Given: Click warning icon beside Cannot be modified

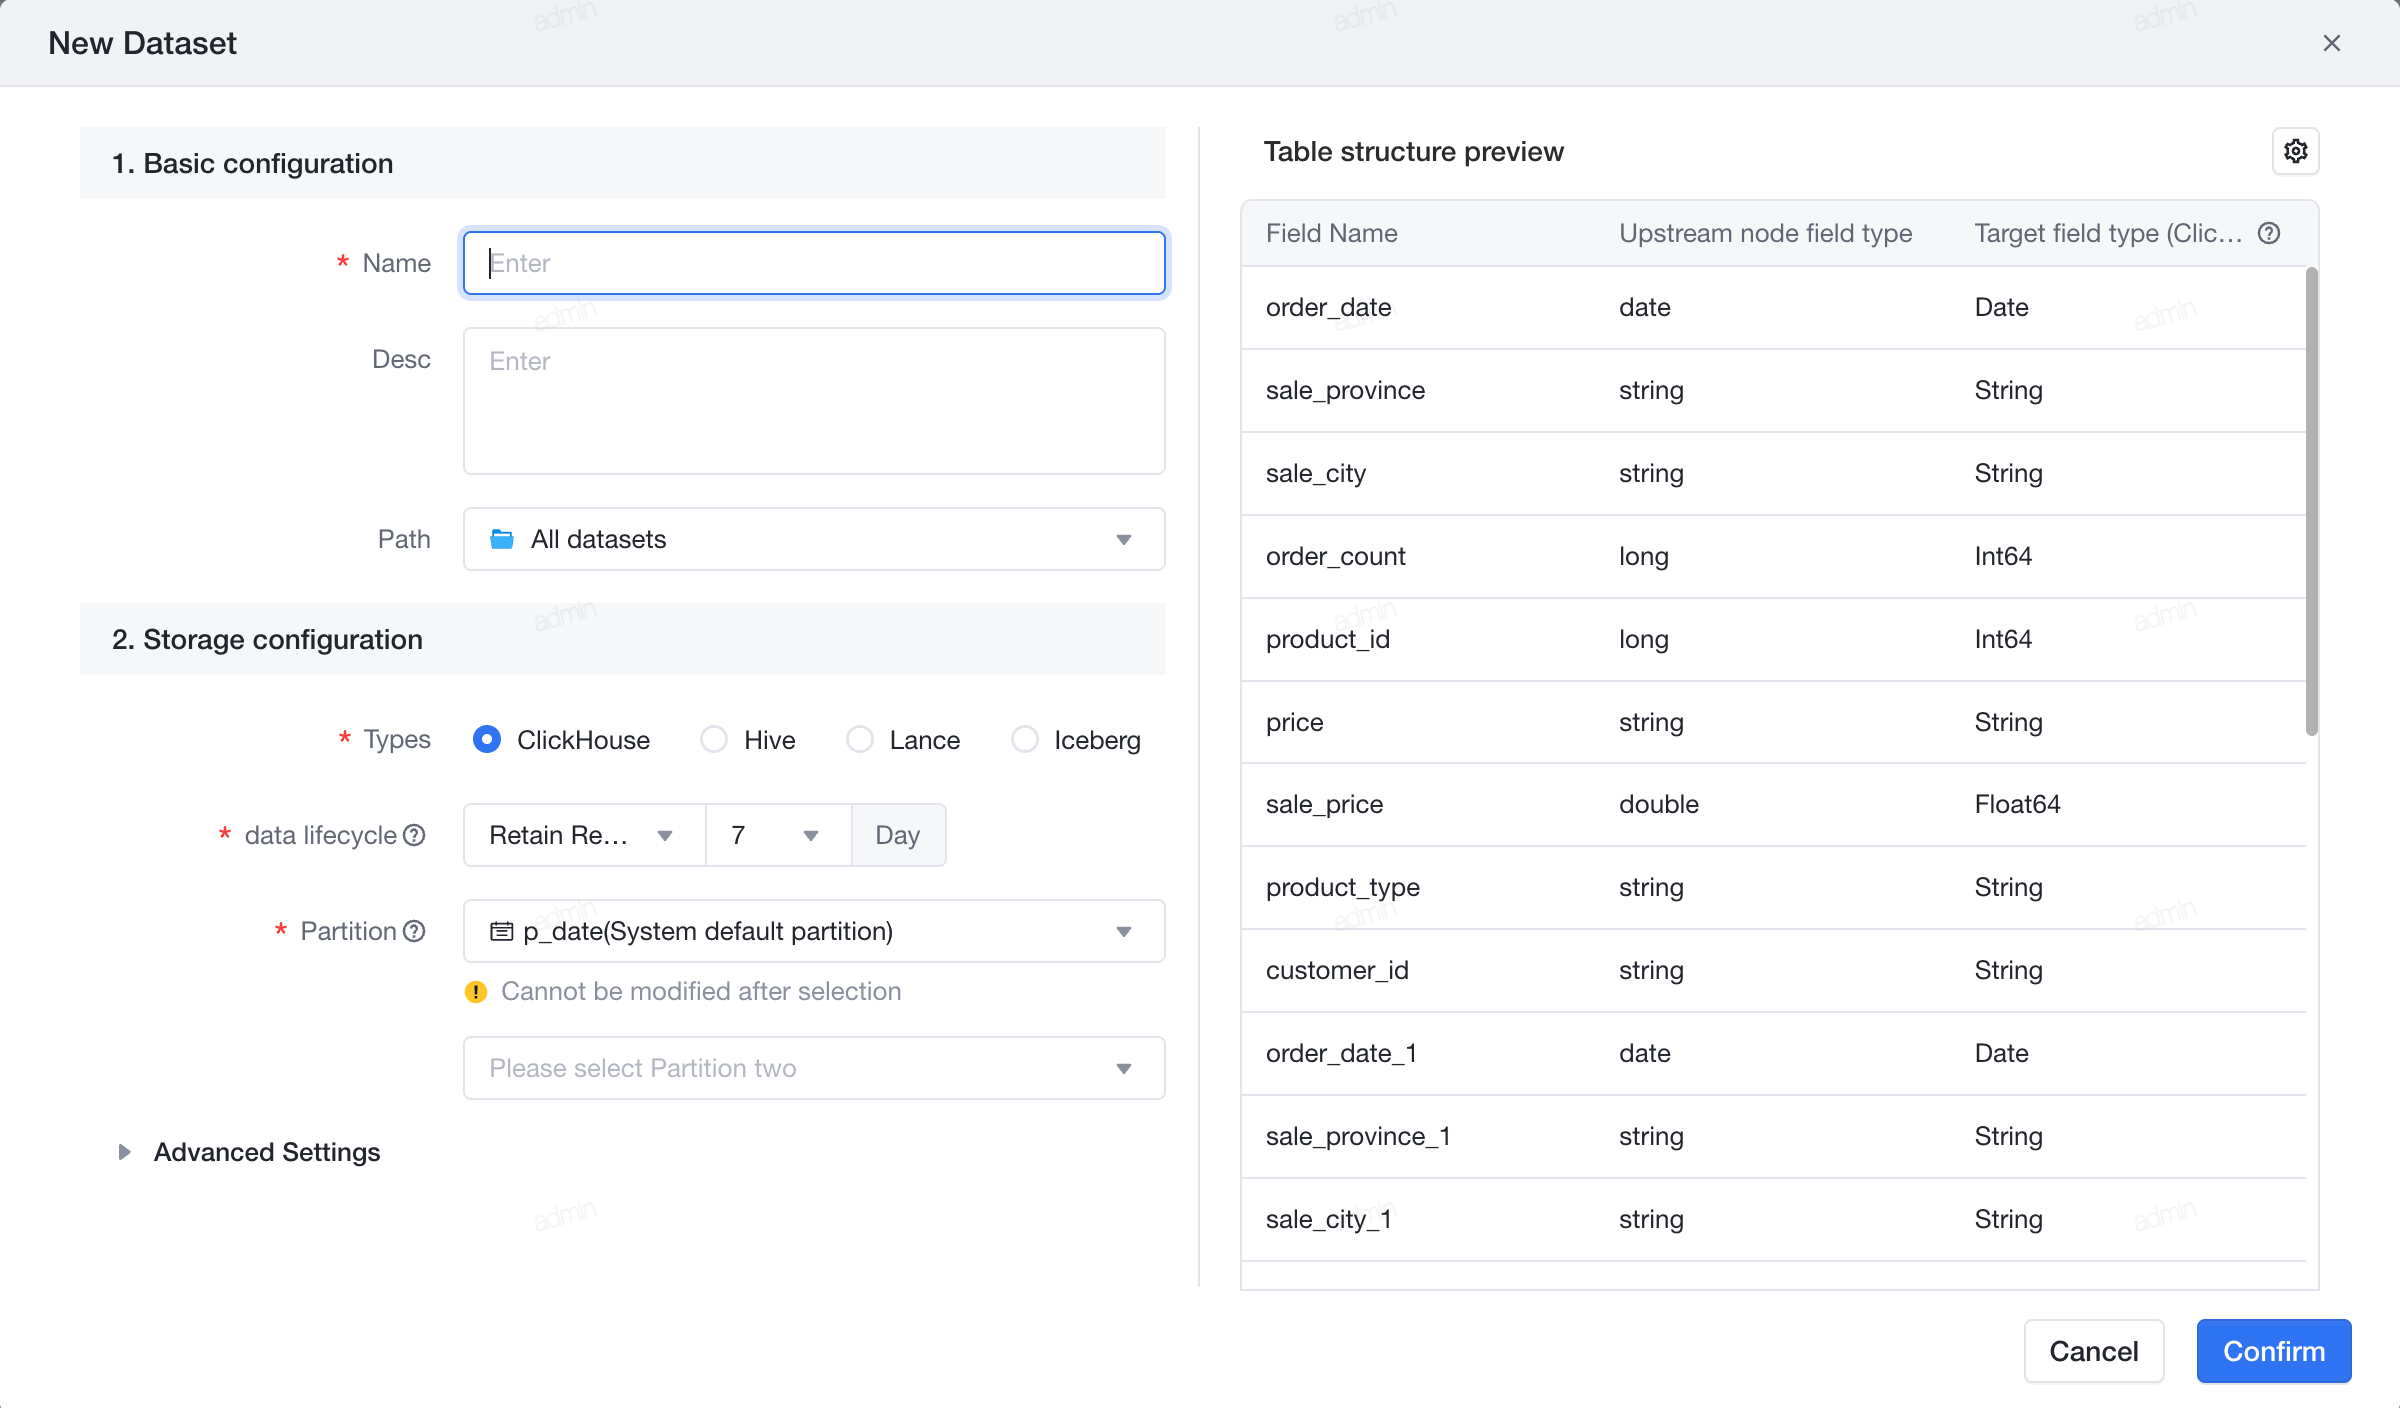Looking at the screenshot, I should (x=476, y=991).
